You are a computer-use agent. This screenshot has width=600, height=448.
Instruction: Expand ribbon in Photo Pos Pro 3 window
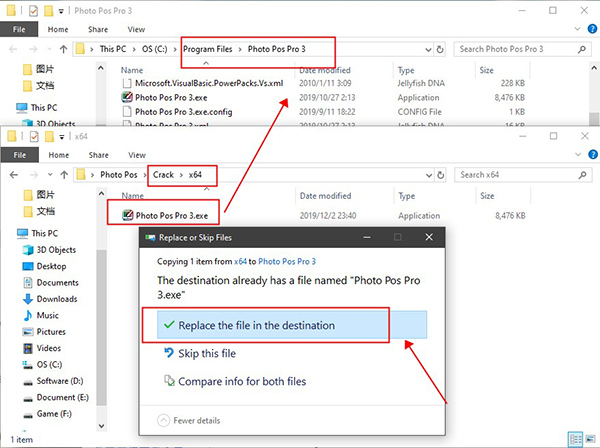577,29
